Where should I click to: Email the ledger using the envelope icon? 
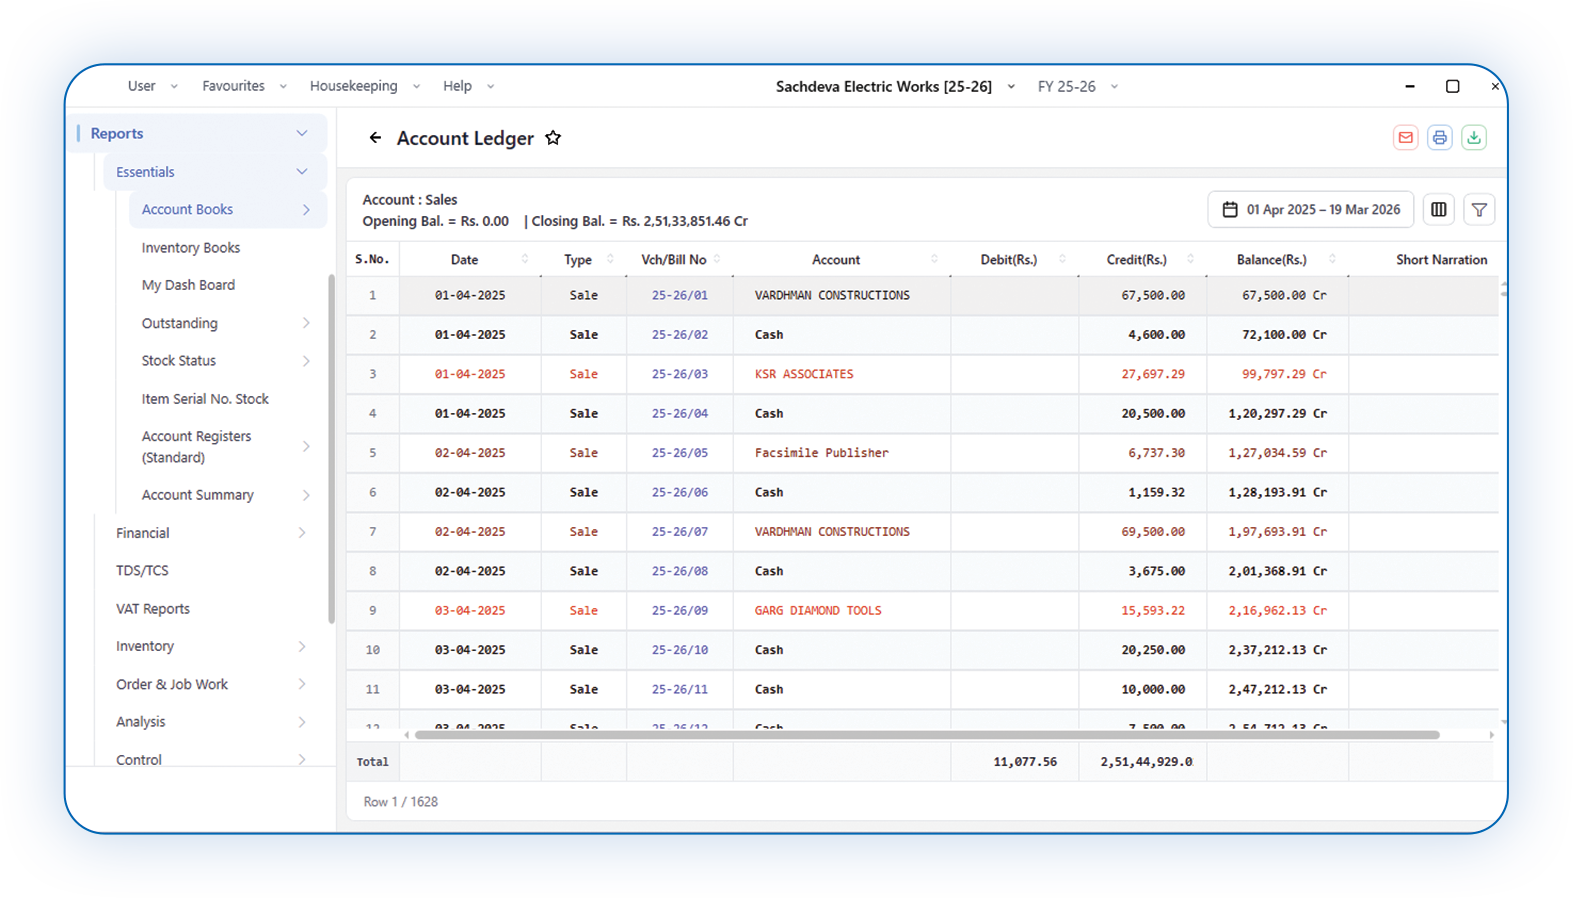tap(1406, 138)
